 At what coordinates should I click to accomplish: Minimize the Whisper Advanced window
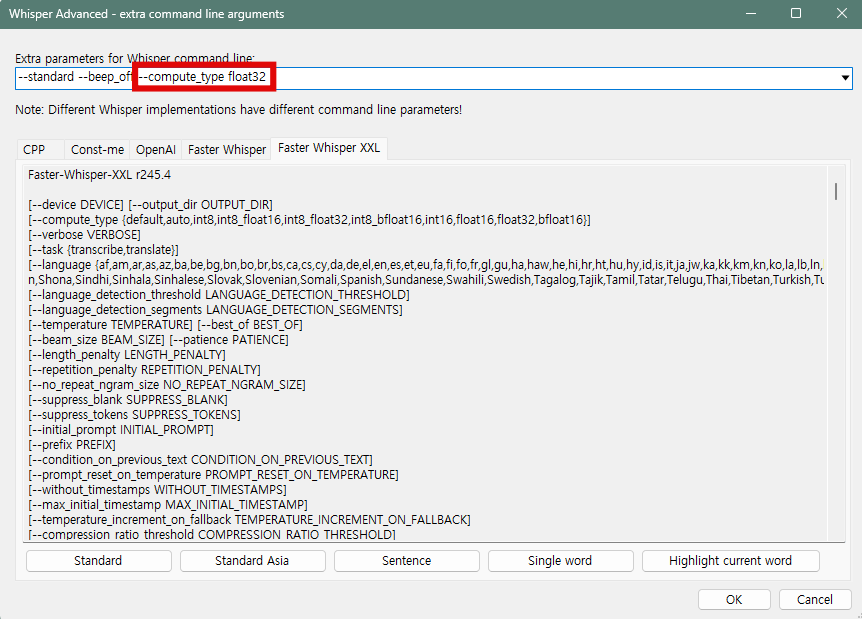749,14
